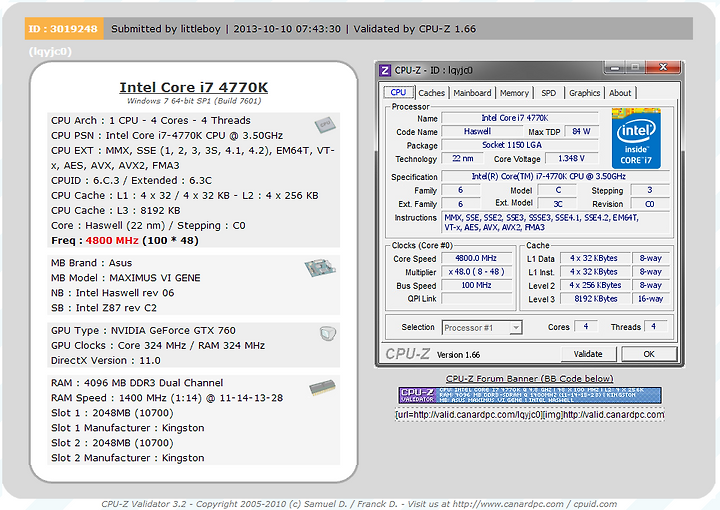Select the CPU tab
Screen dimensions: 720x510
(398, 92)
